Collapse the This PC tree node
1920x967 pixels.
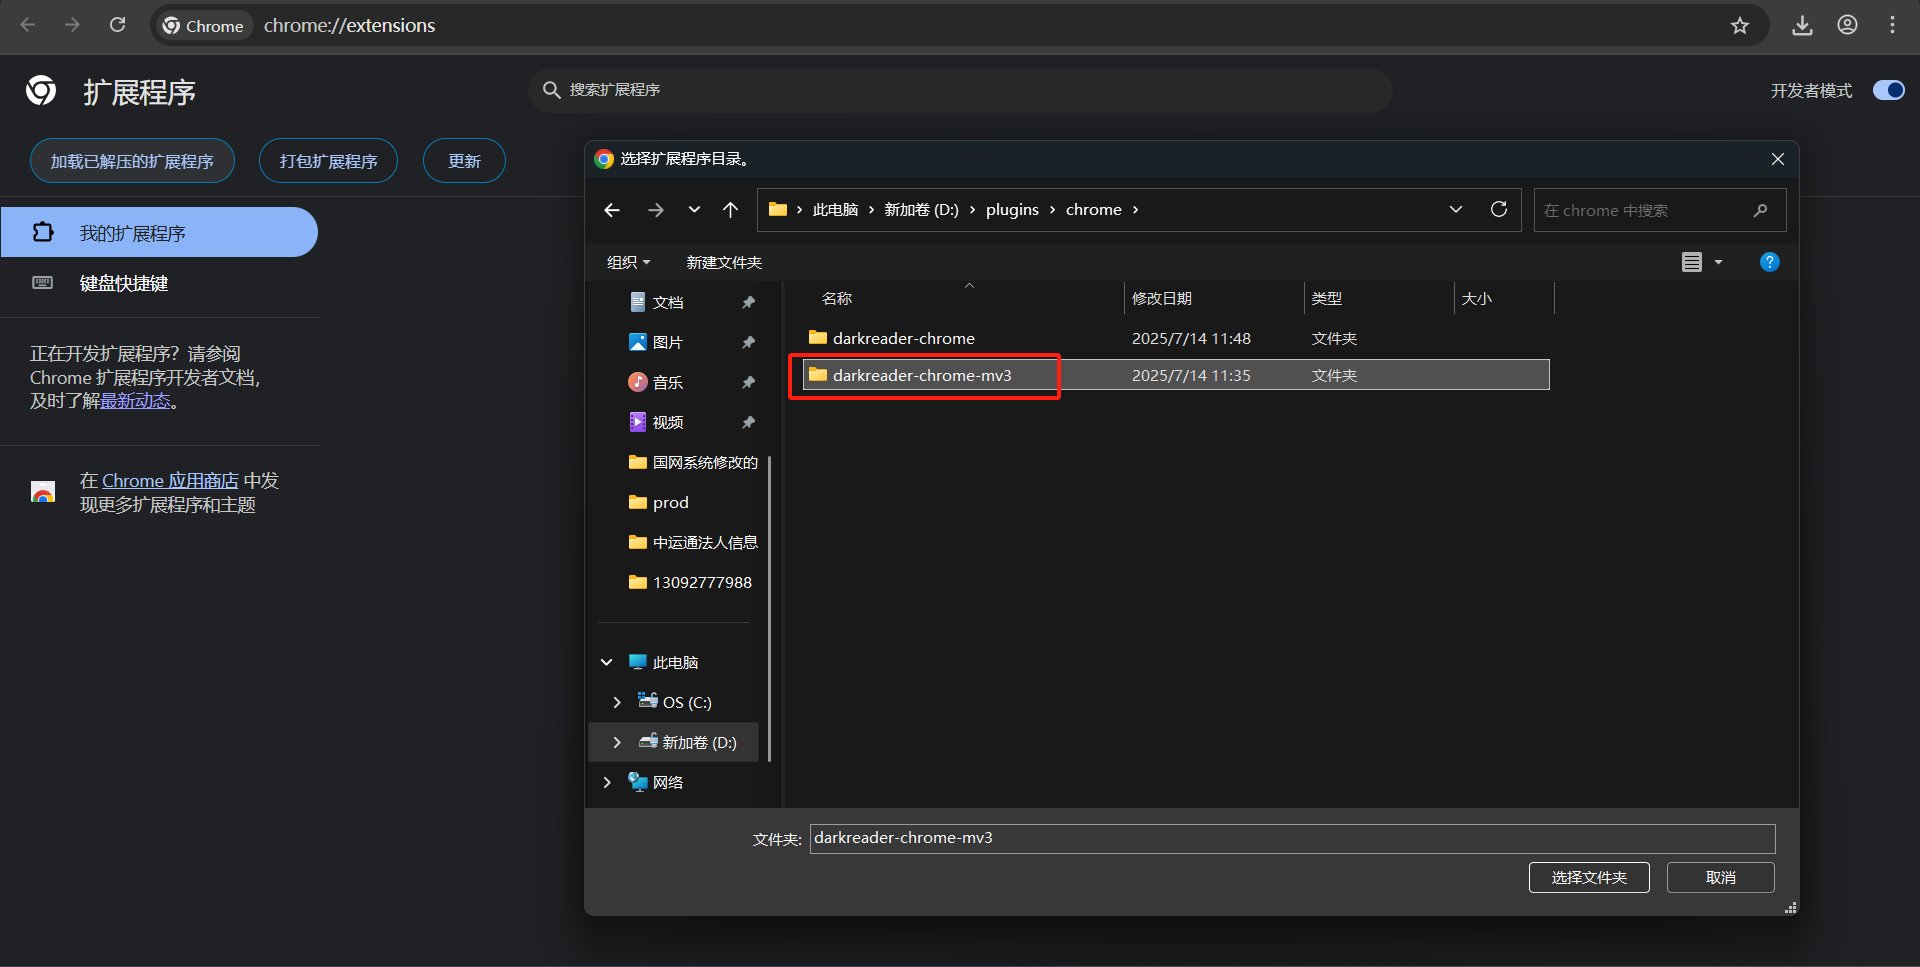(607, 662)
